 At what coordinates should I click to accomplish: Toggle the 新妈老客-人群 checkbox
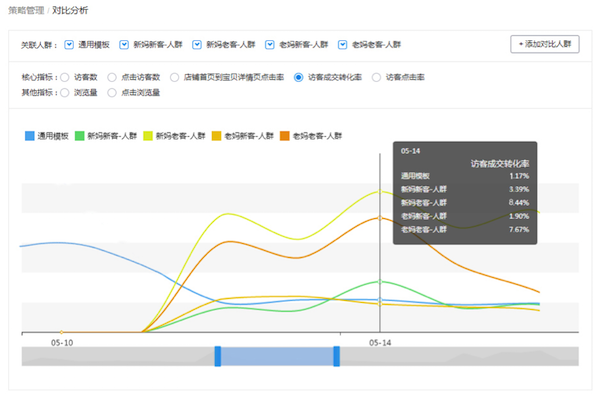click(197, 45)
